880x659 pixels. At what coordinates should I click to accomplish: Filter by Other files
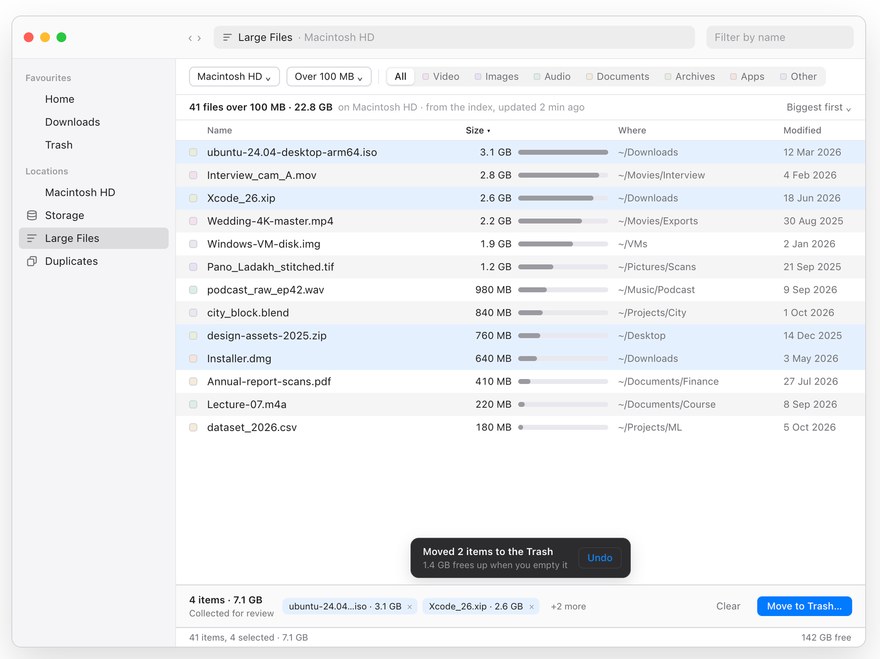[x=798, y=77]
